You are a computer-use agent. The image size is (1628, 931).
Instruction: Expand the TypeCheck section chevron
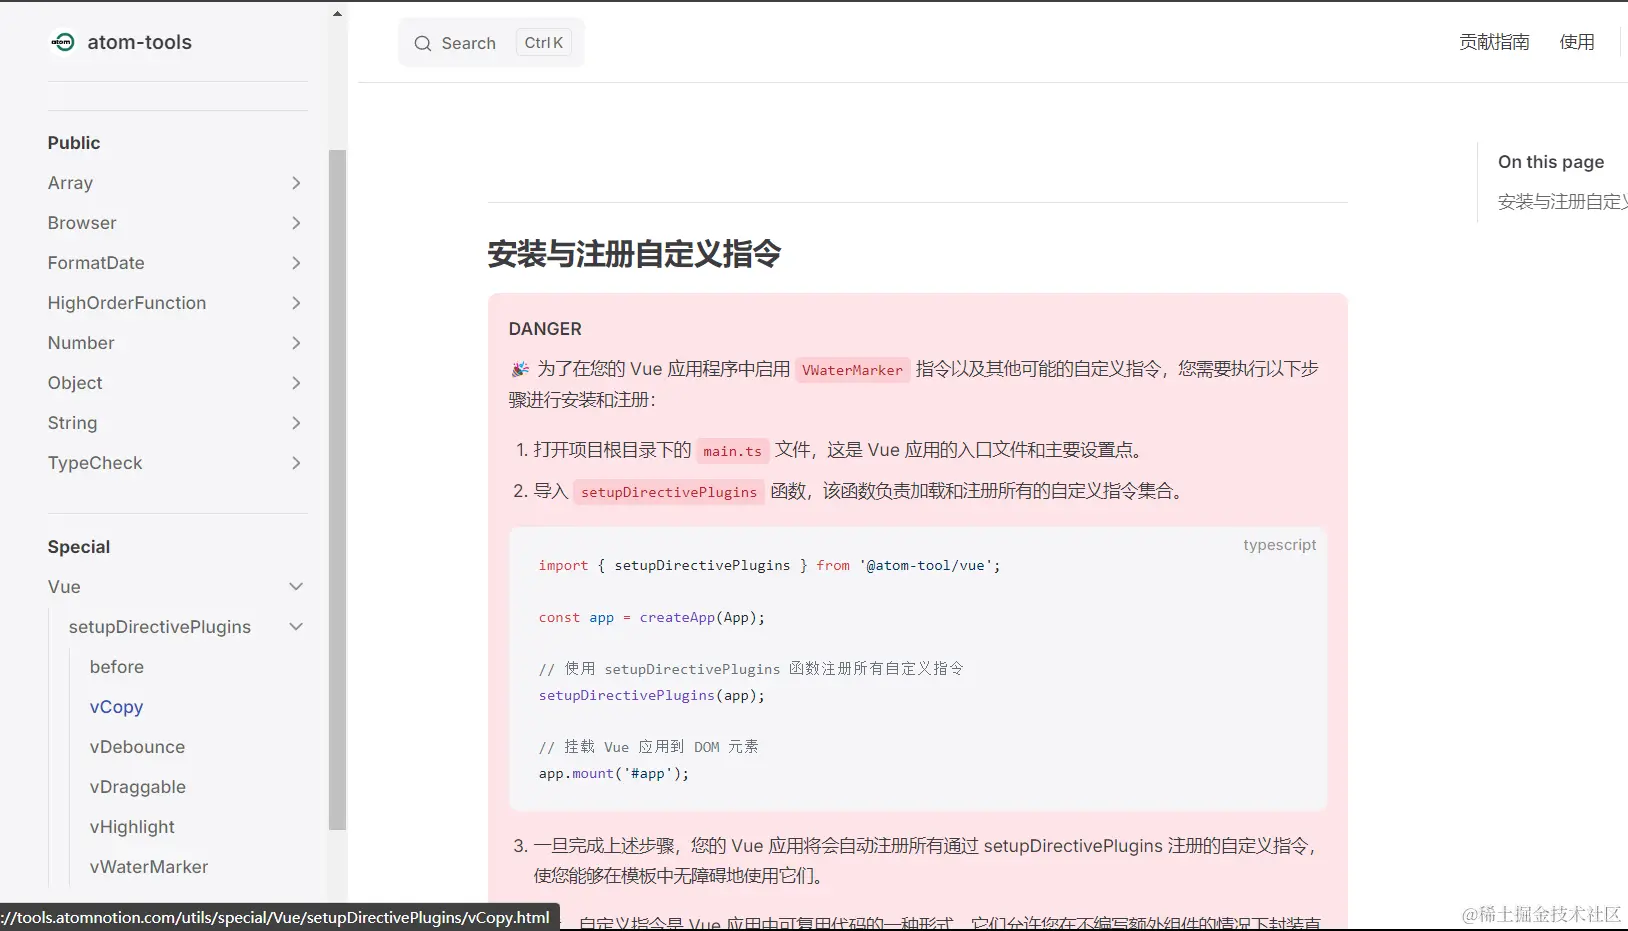click(296, 463)
